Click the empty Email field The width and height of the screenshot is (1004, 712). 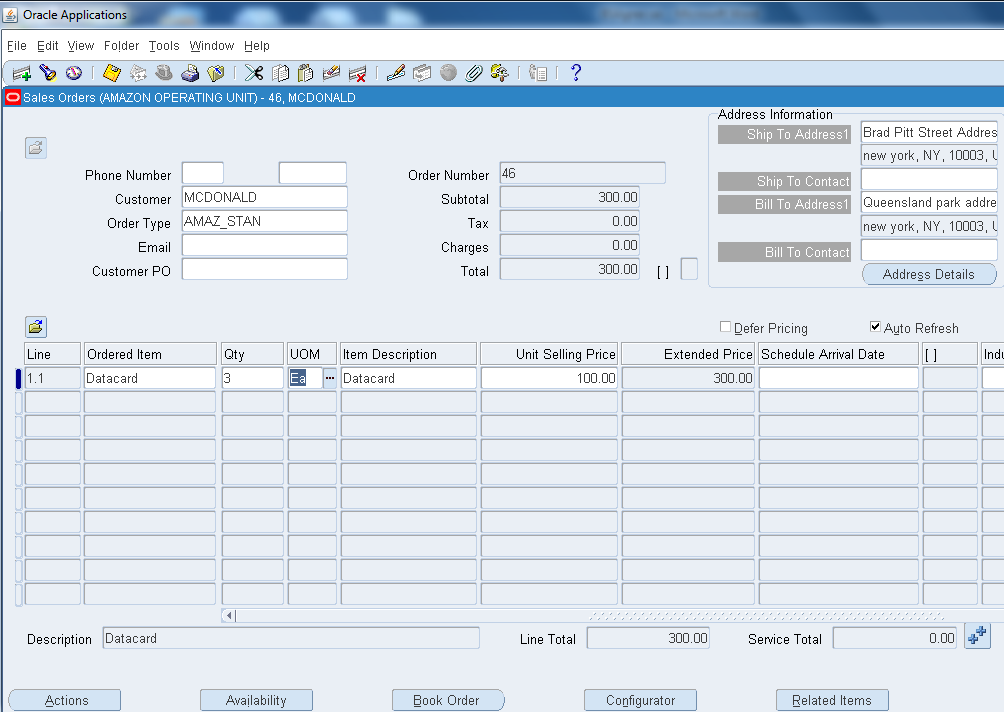click(264, 245)
